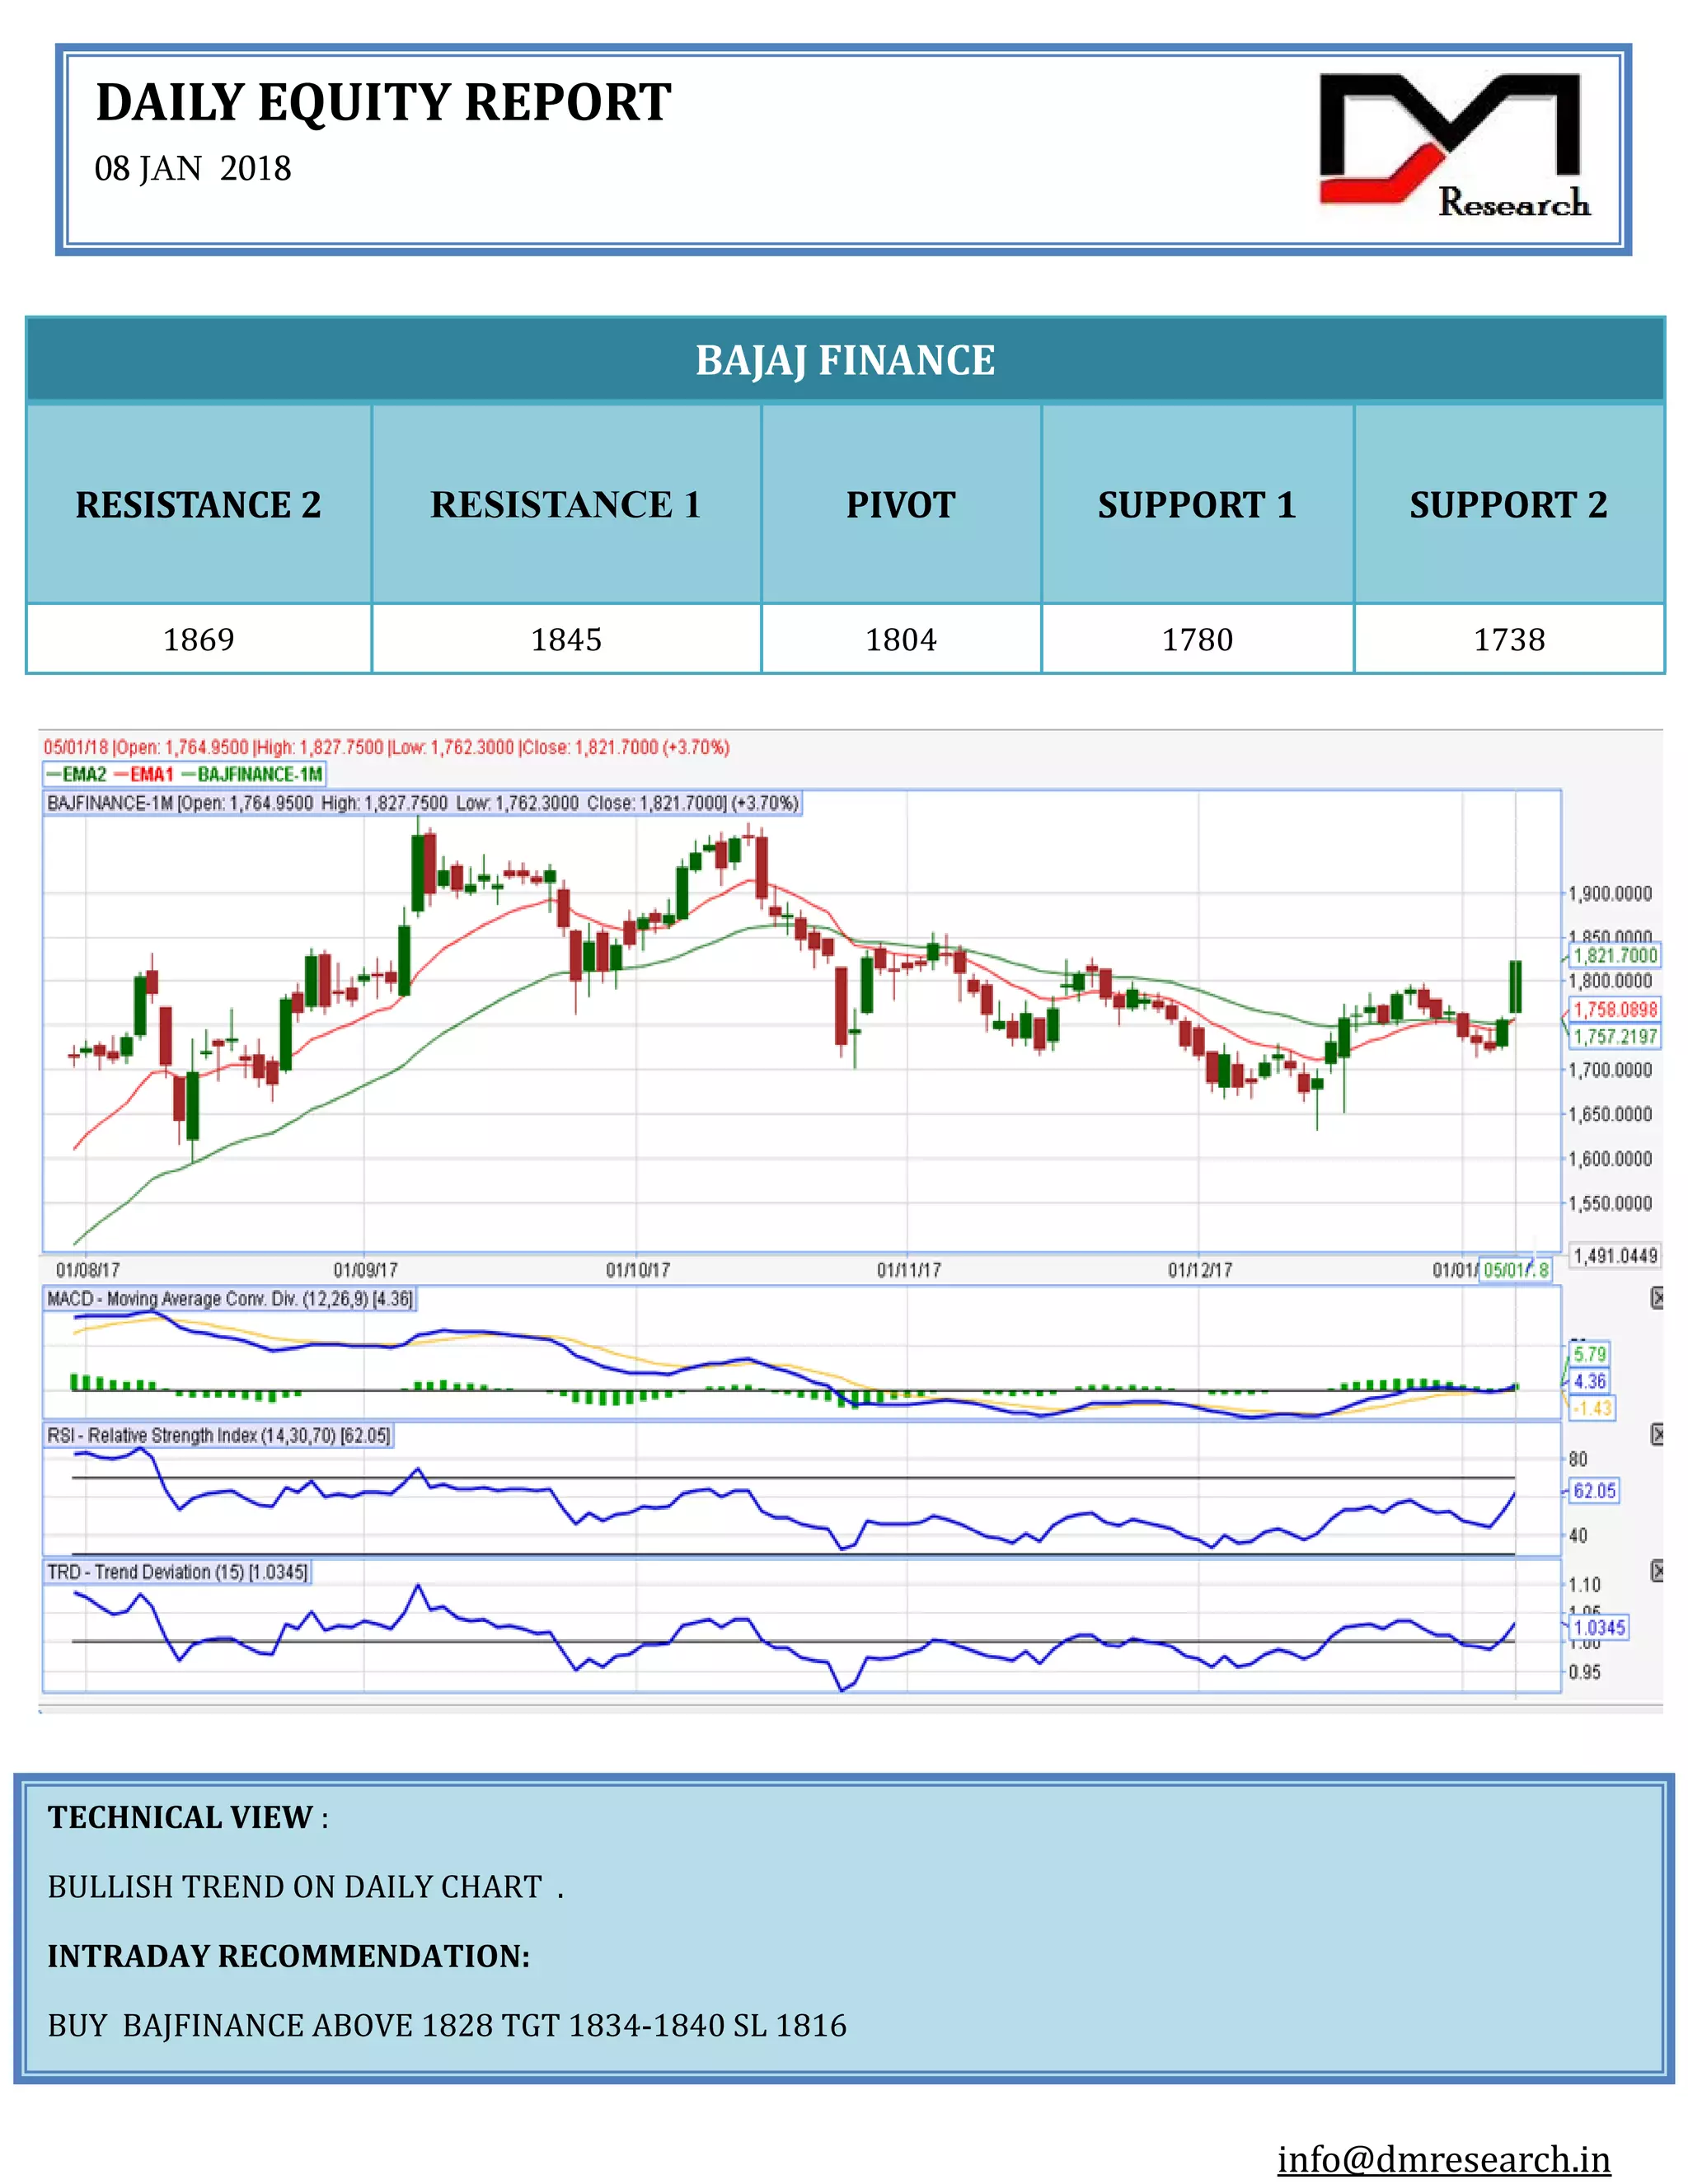
Task: Click the DAILY EQUITY REPORT title
Action: [383, 102]
